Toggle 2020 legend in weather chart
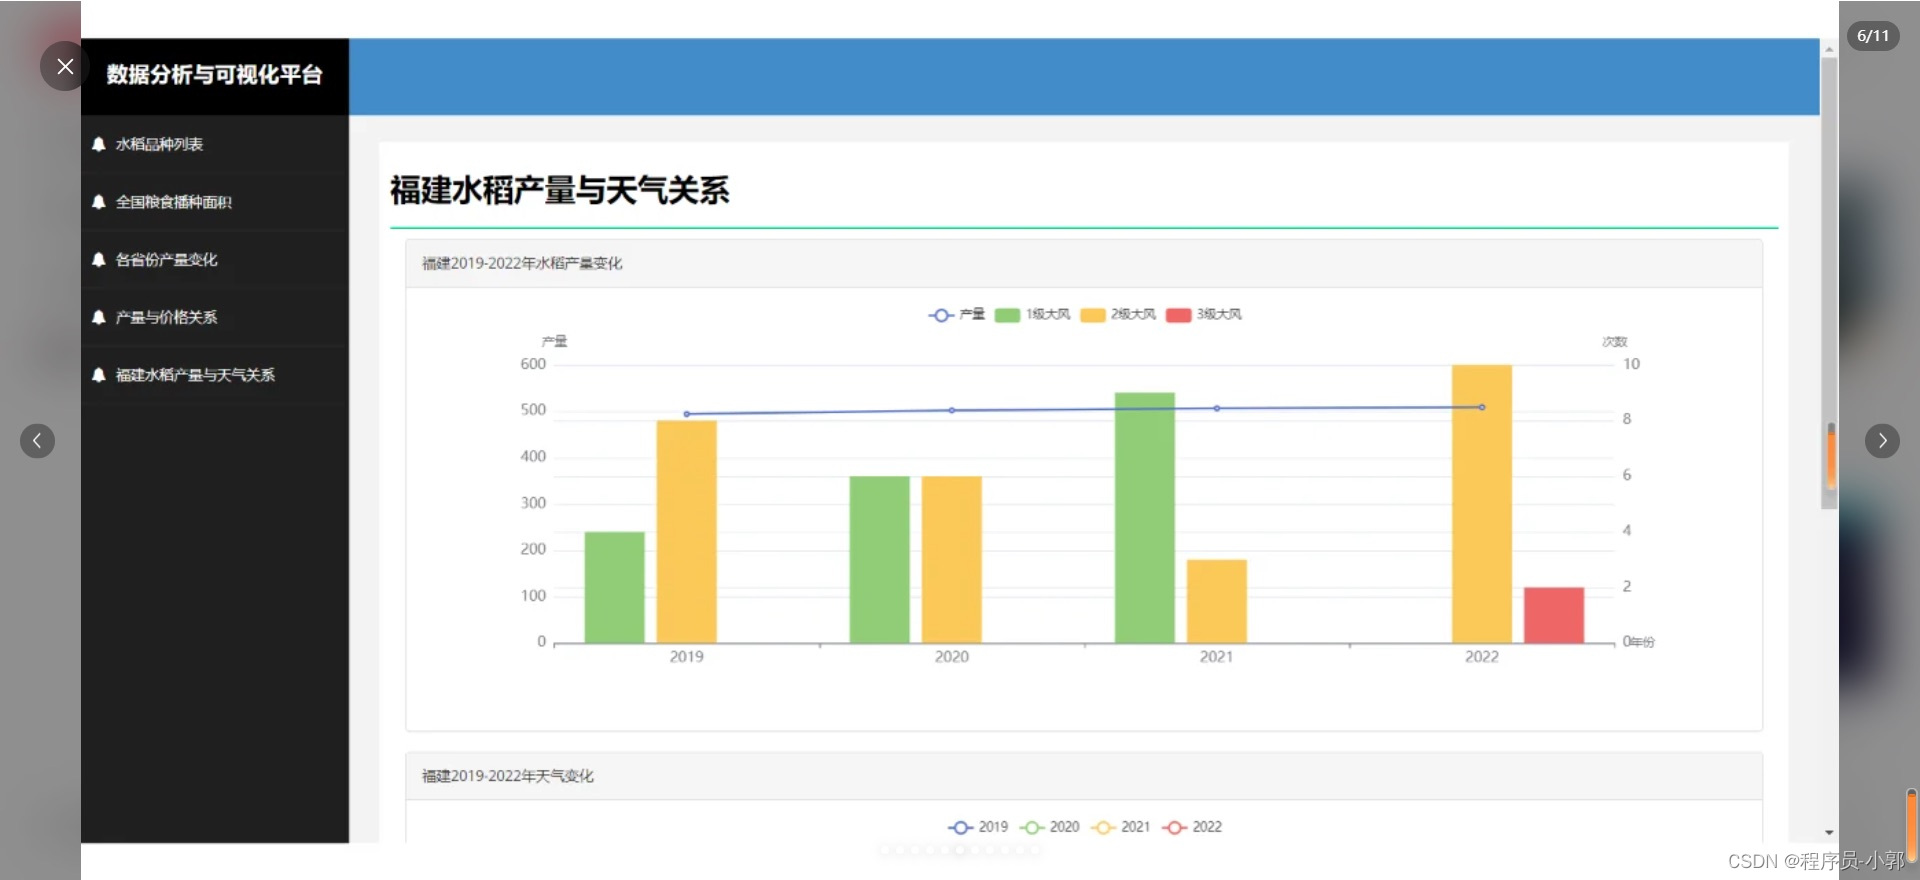1920x880 pixels. (1049, 827)
